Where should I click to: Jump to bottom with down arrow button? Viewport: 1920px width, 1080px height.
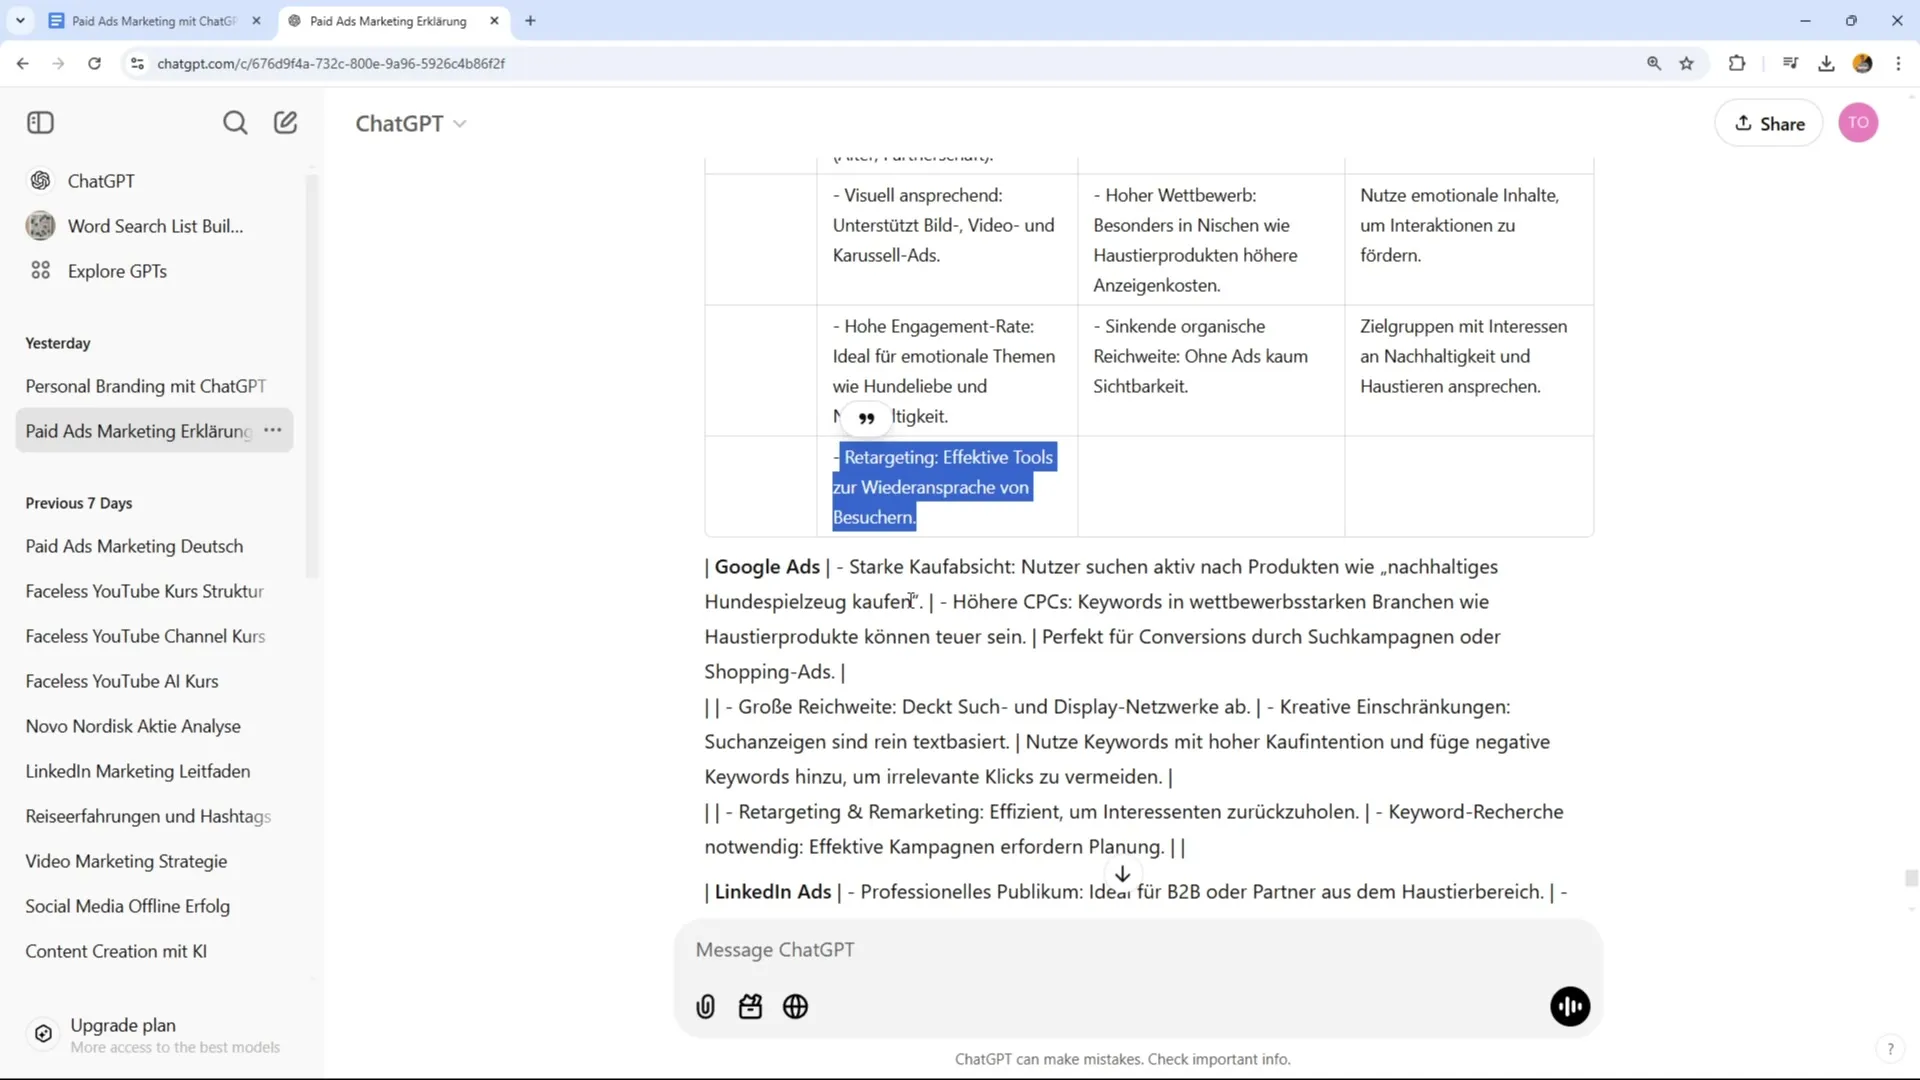click(x=1123, y=874)
